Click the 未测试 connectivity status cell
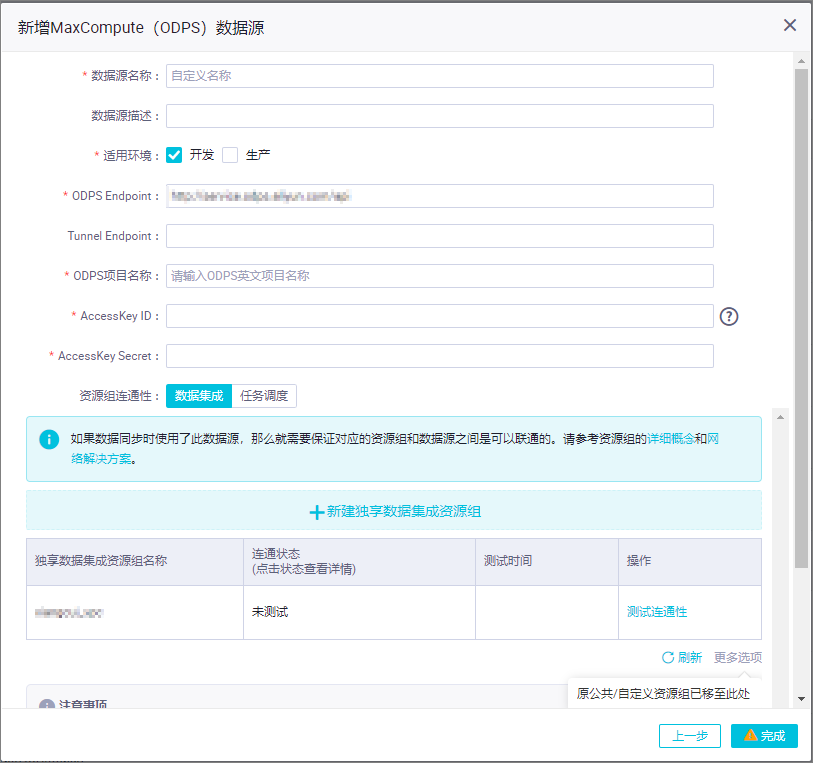Viewport: 813px width, 763px height. point(359,612)
